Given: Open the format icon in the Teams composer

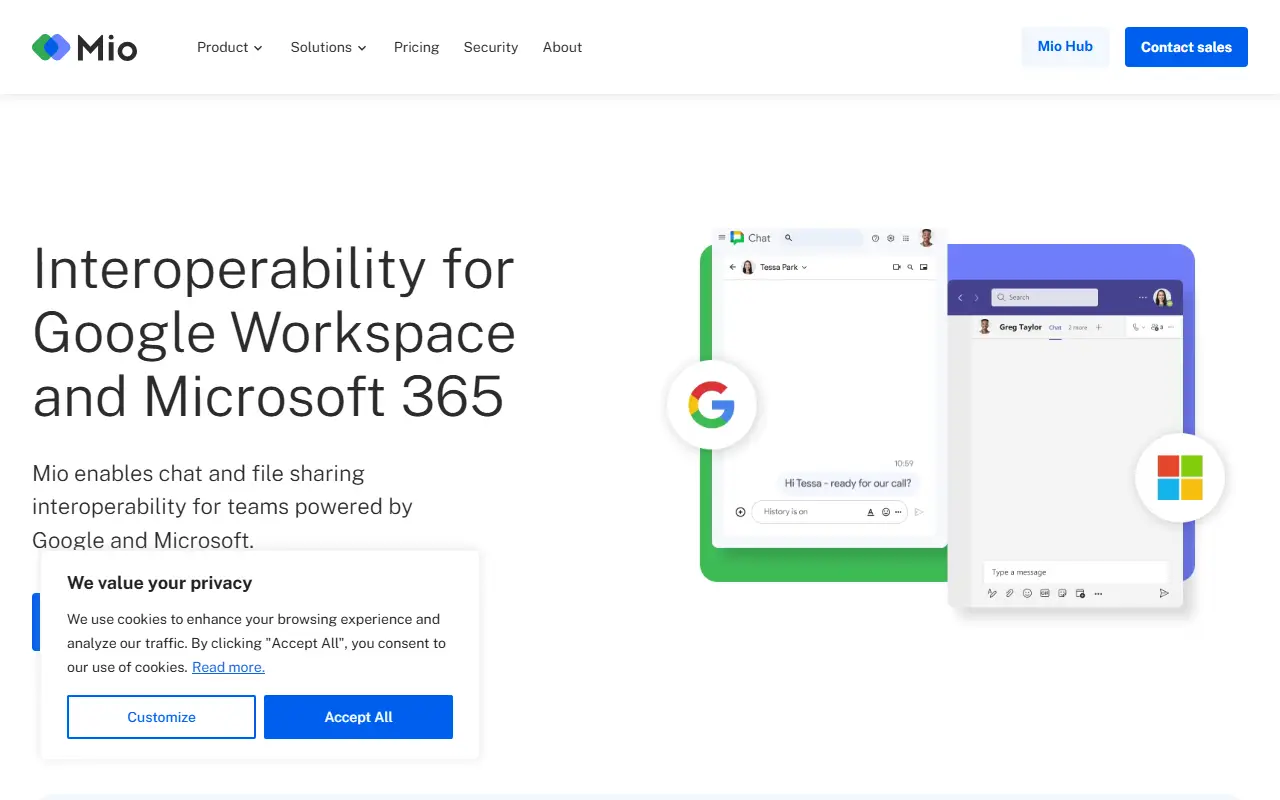Looking at the screenshot, I should (992, 593).
